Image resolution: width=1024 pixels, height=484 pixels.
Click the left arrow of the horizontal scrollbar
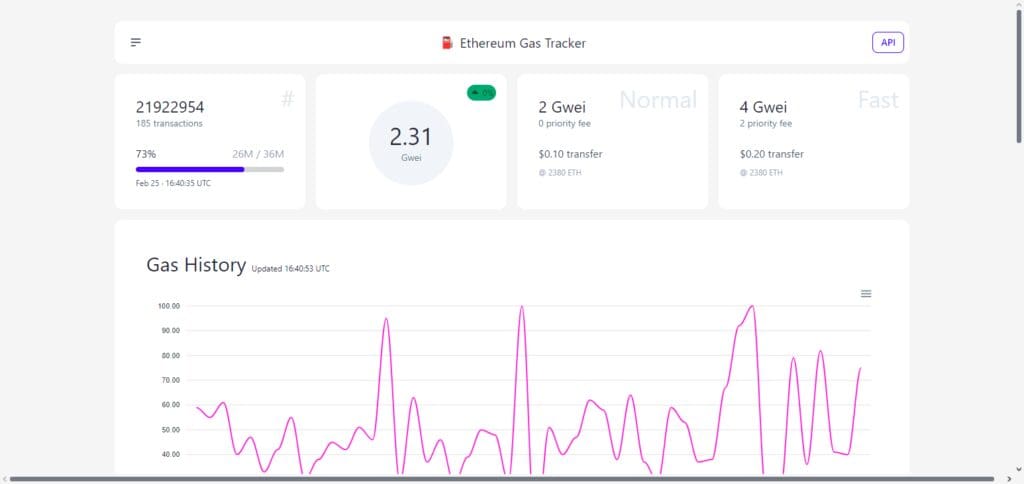(x=5, y=479)
